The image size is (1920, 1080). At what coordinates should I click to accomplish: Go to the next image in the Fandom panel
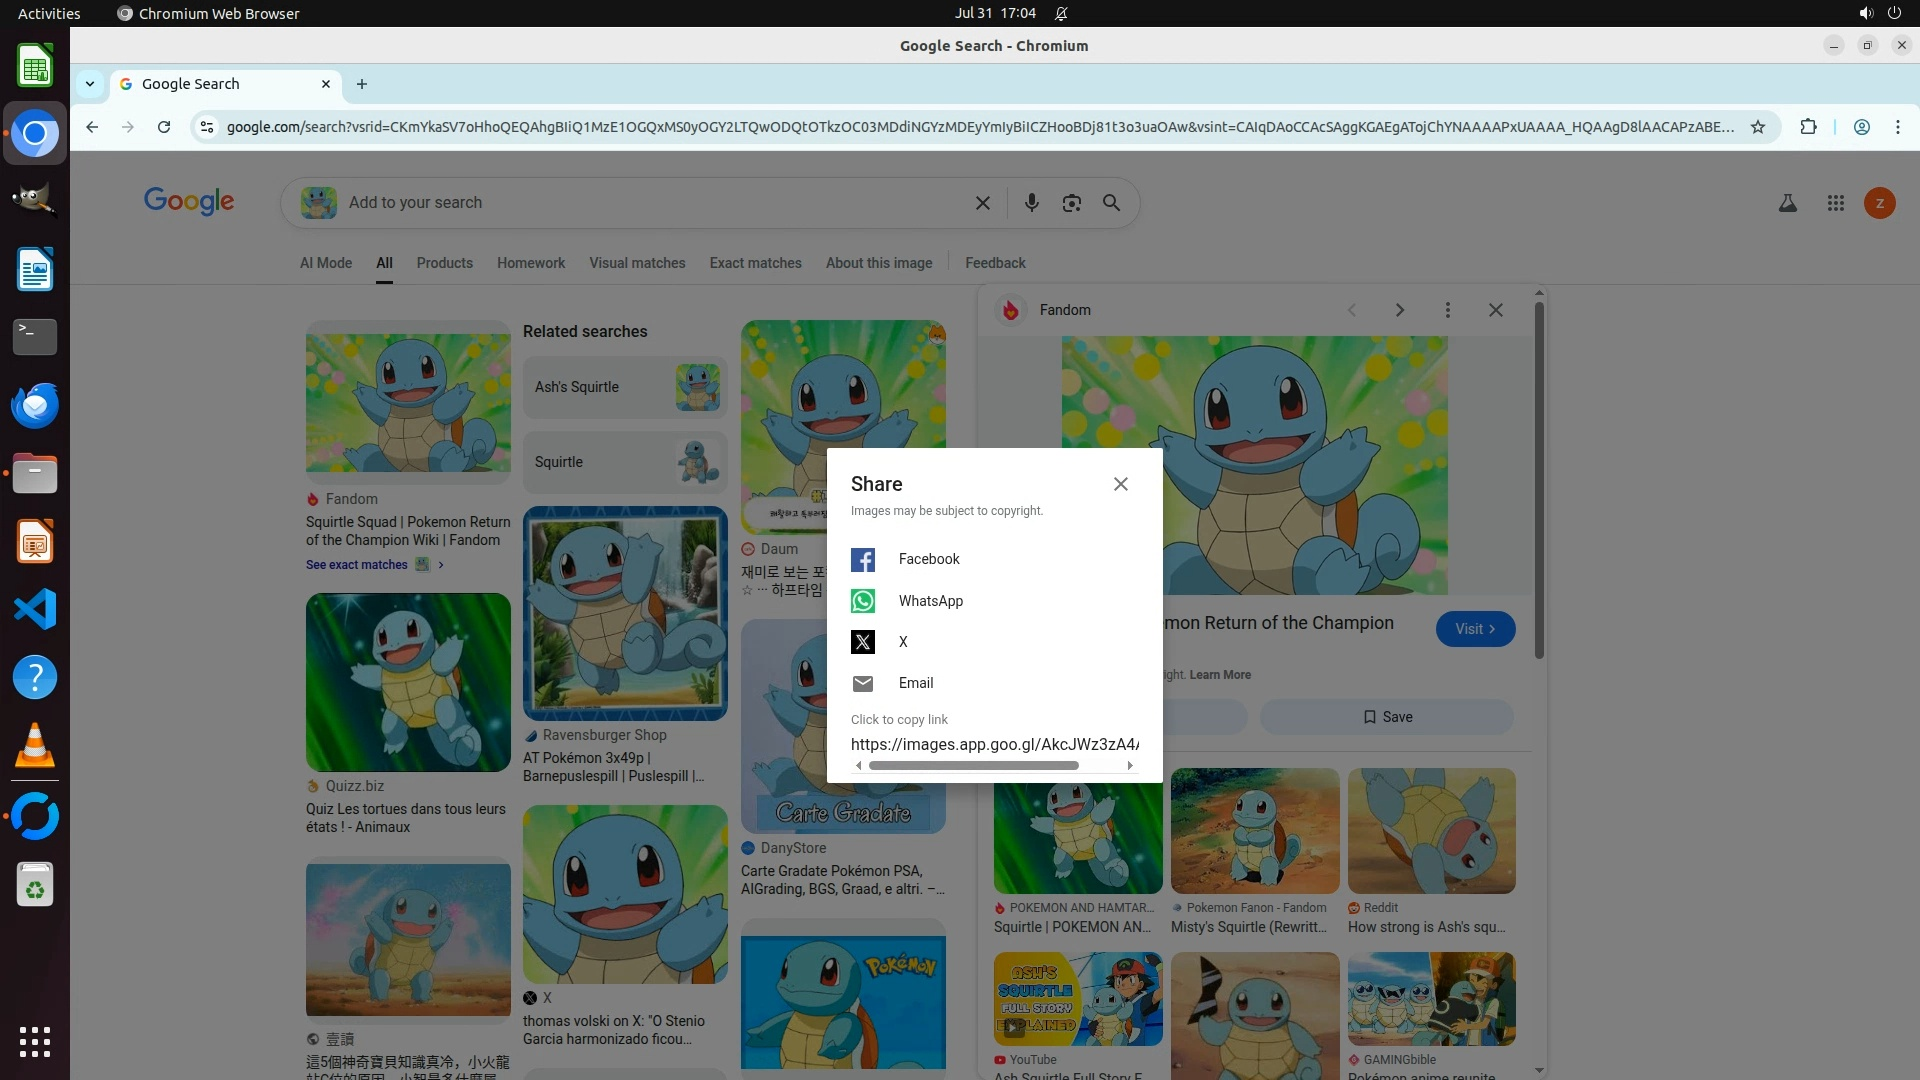[x=1399, y=310]
